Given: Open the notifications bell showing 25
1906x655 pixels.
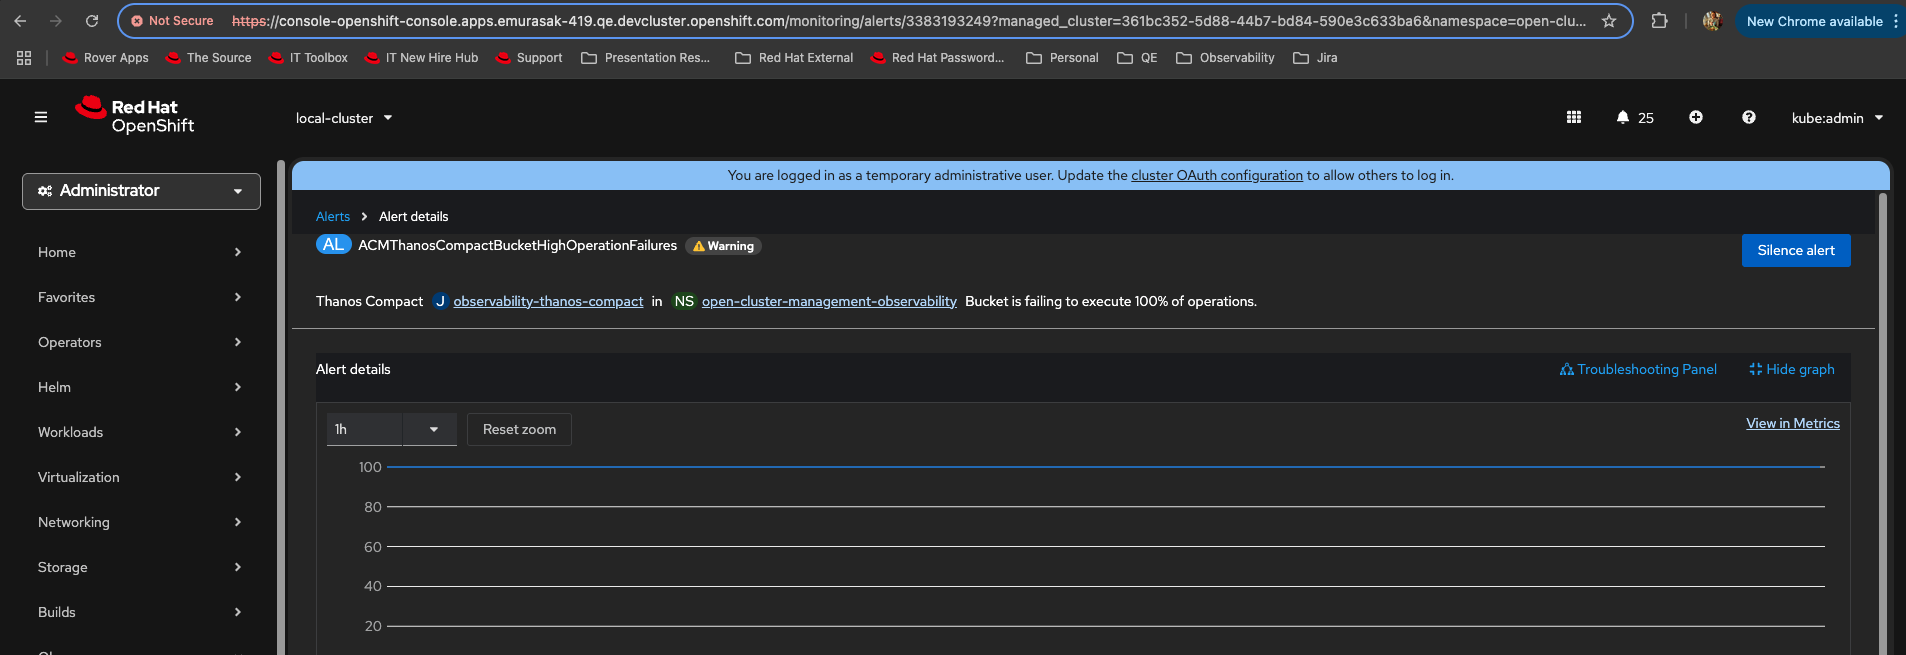Looking at the screenshot, I should pyautogui.click(x=1634, y=118).
